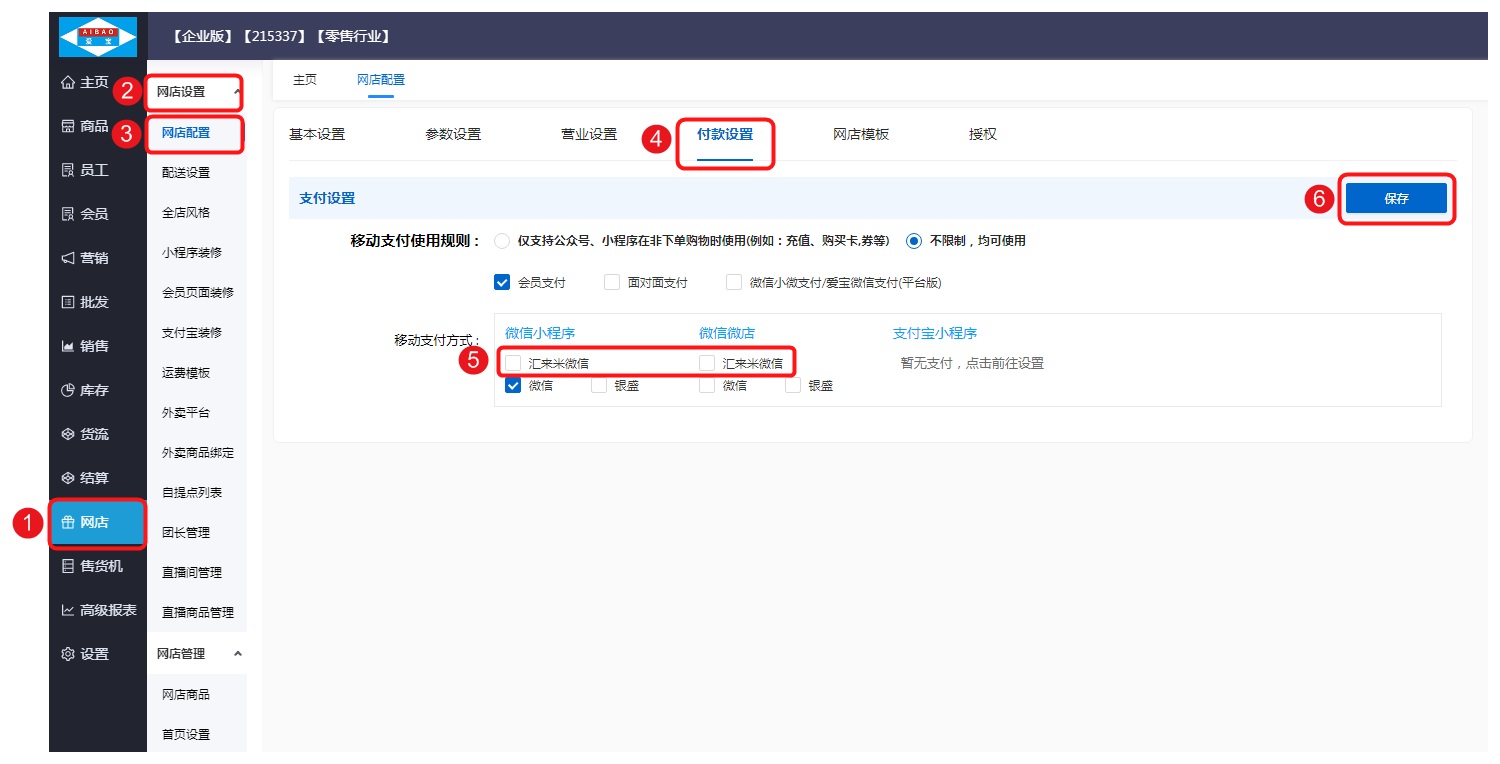Click the 微信小程序 heading link
This screenshot has width=1500, height=764.
540,333
